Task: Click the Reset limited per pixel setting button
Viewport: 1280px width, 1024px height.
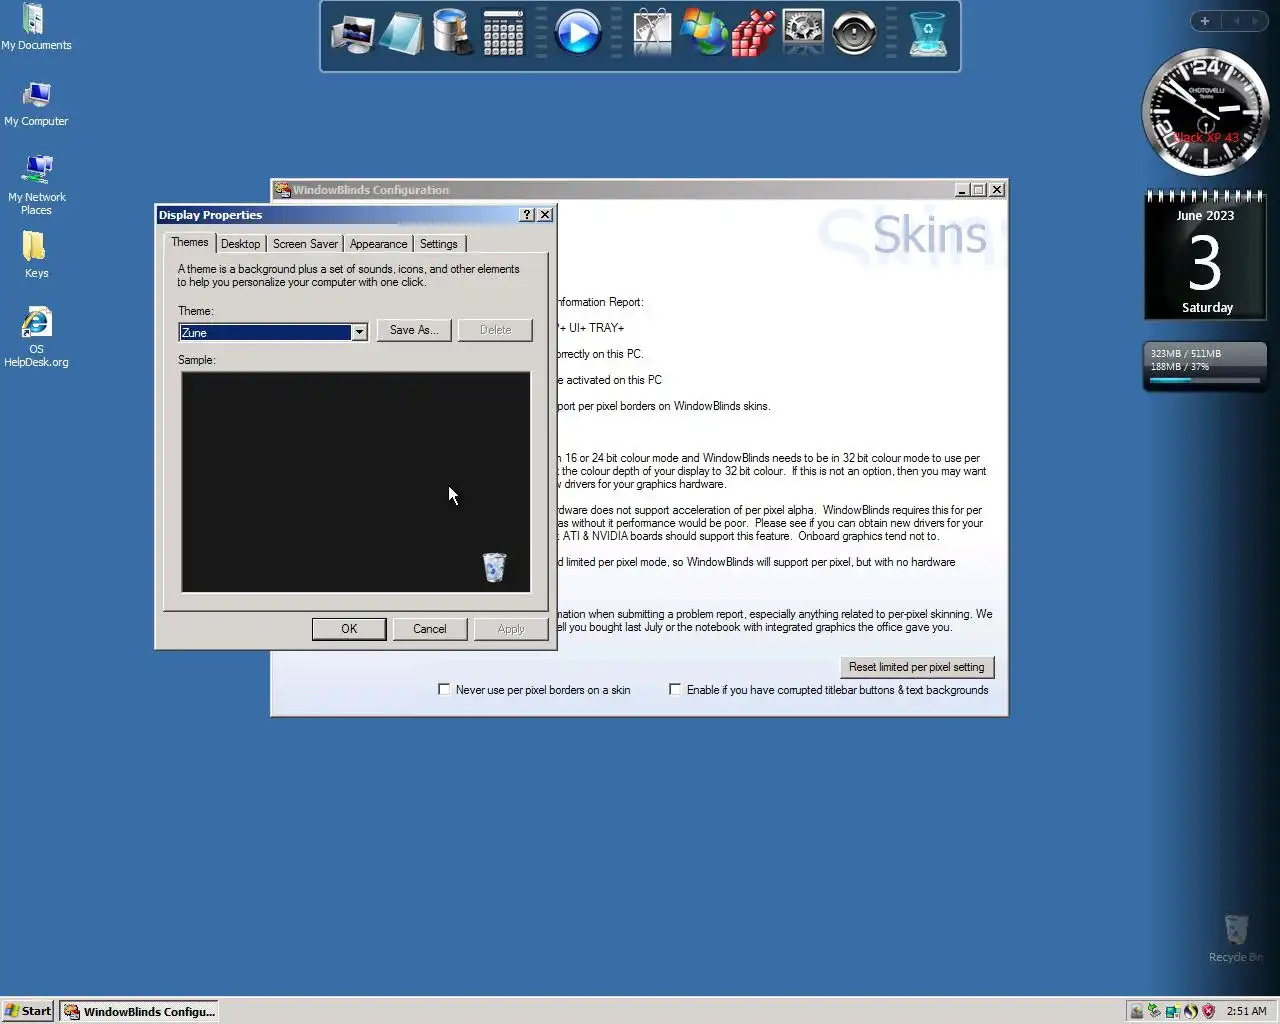Action: click(917, 667)
